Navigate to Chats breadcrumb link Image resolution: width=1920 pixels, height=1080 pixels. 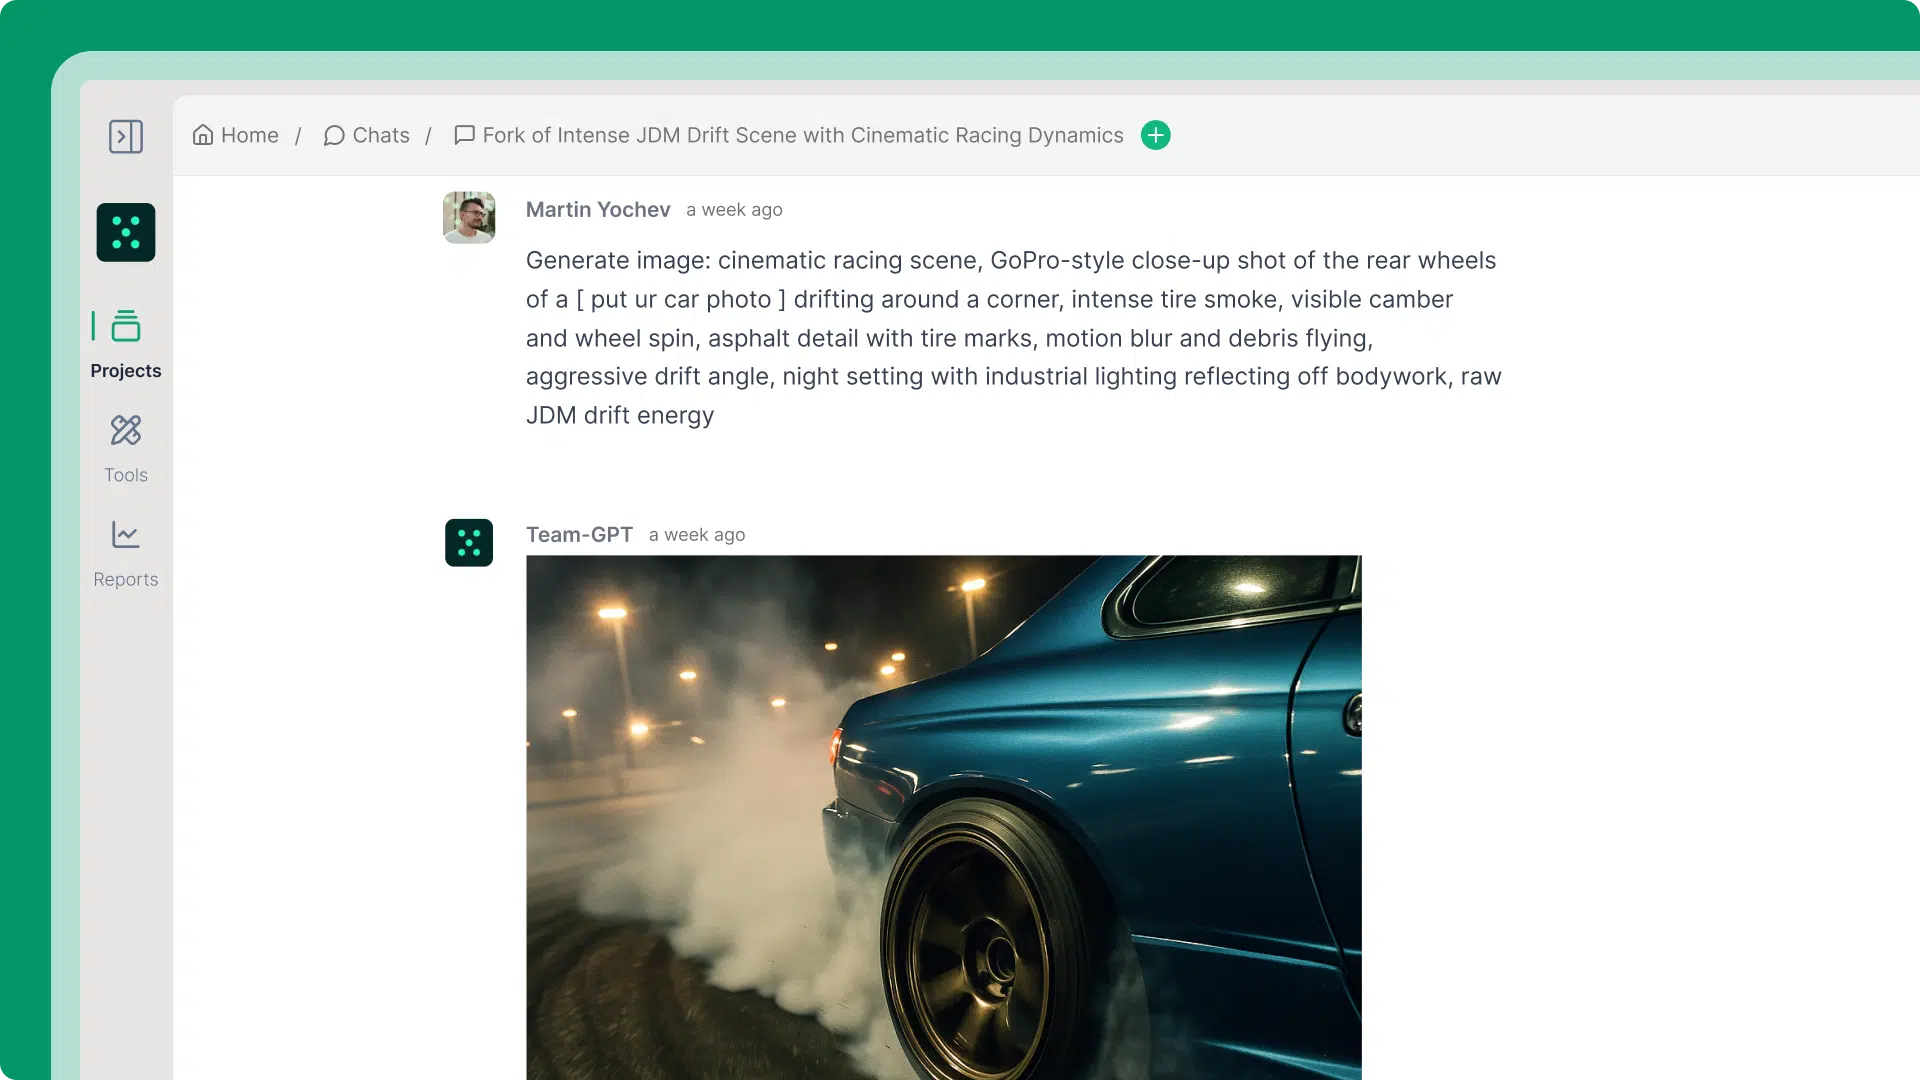[381, 135]
